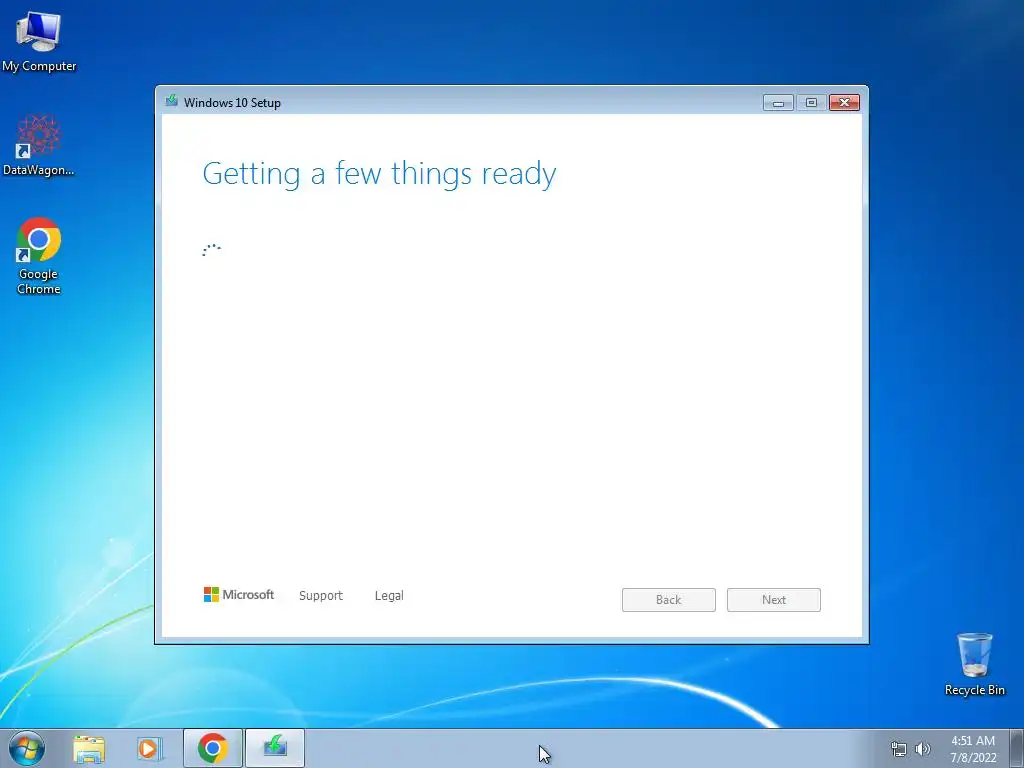The image size is (1024, 768).
Task: Select the DataWagon desktop shortcut
Action: (x=39, y=145)
